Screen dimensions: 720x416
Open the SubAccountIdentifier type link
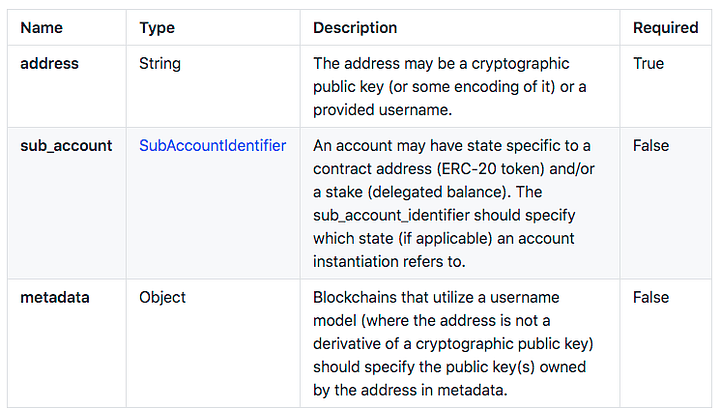(212, 146)
